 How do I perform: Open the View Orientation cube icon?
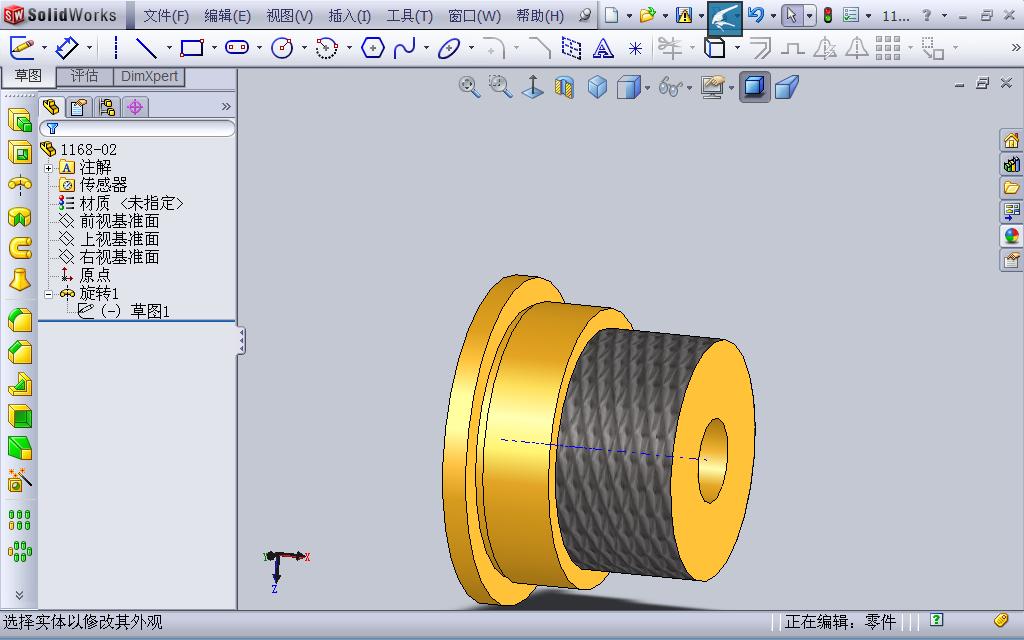pyautogui.click(x=598, y=87)
